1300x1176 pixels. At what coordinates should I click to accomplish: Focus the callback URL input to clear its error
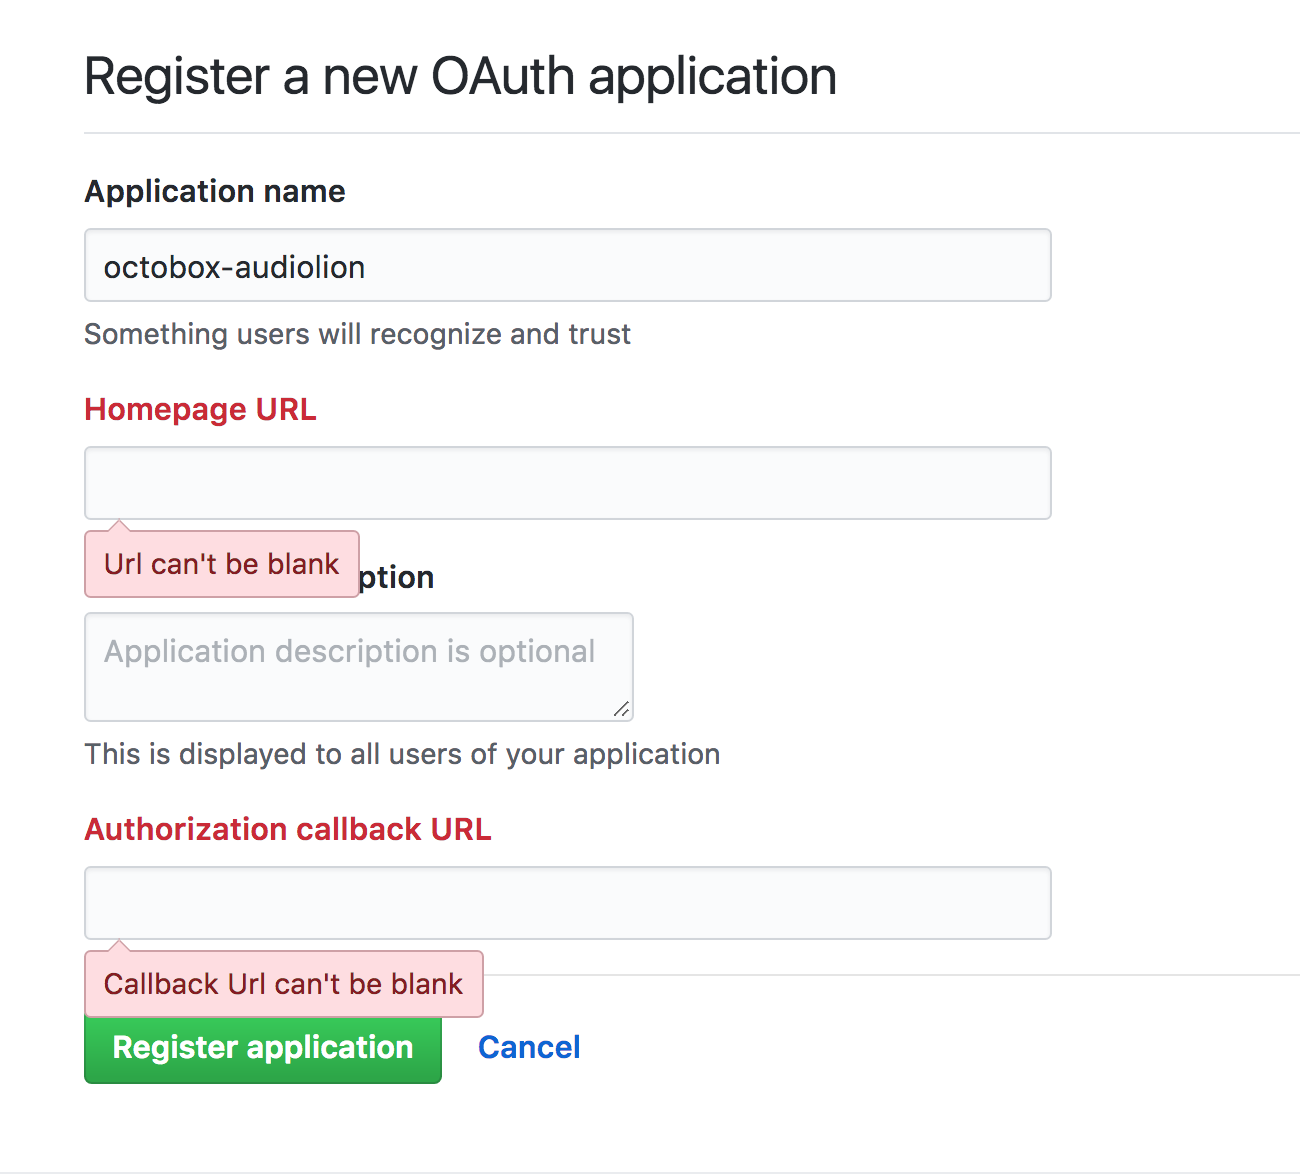tap(567, 903)
